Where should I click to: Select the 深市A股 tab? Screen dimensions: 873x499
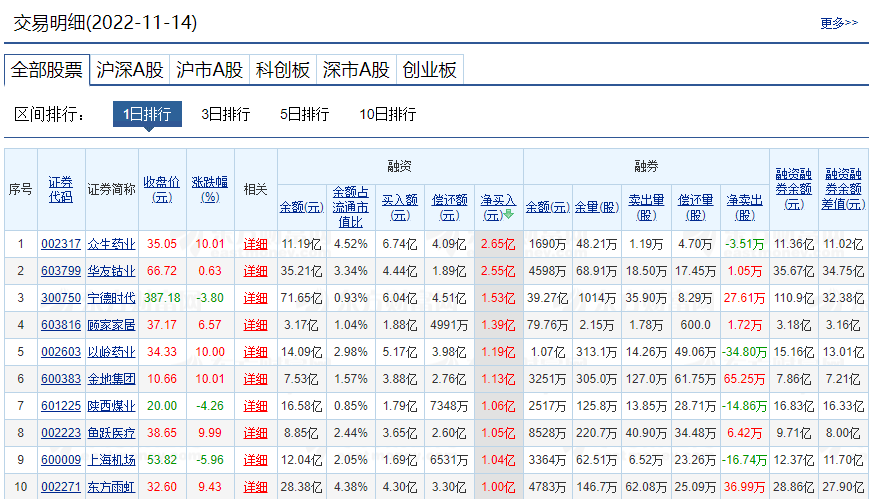coord(356,69)
